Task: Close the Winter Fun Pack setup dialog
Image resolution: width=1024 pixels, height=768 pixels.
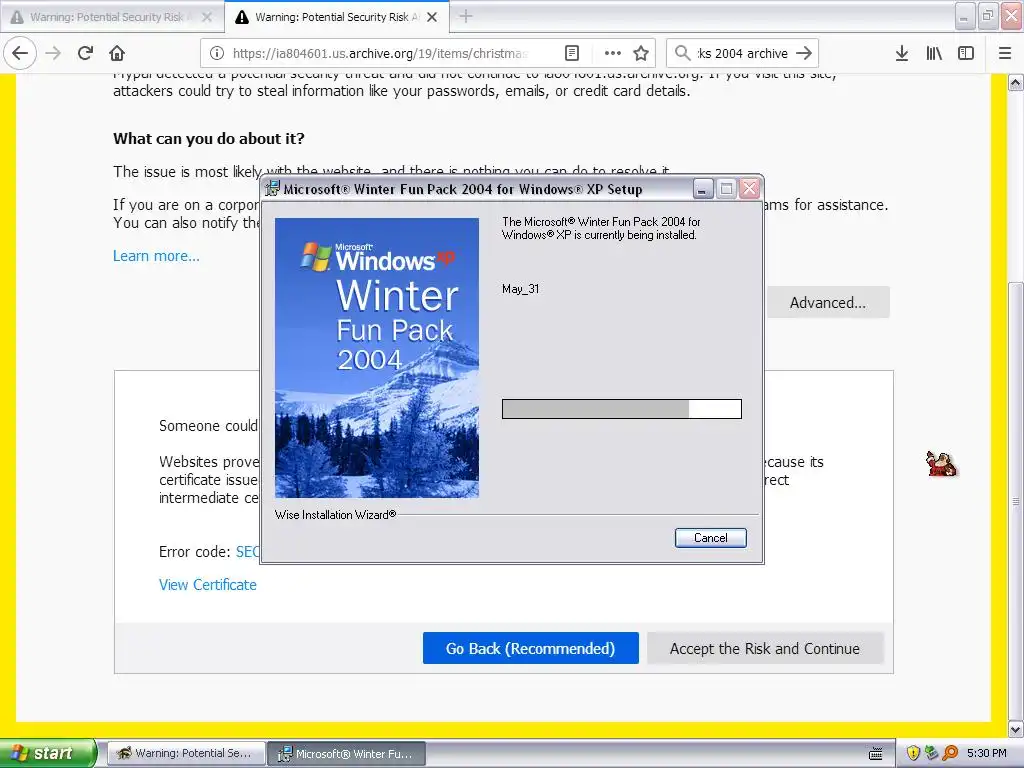Action: pyautogui.click(x=750, y=189)
